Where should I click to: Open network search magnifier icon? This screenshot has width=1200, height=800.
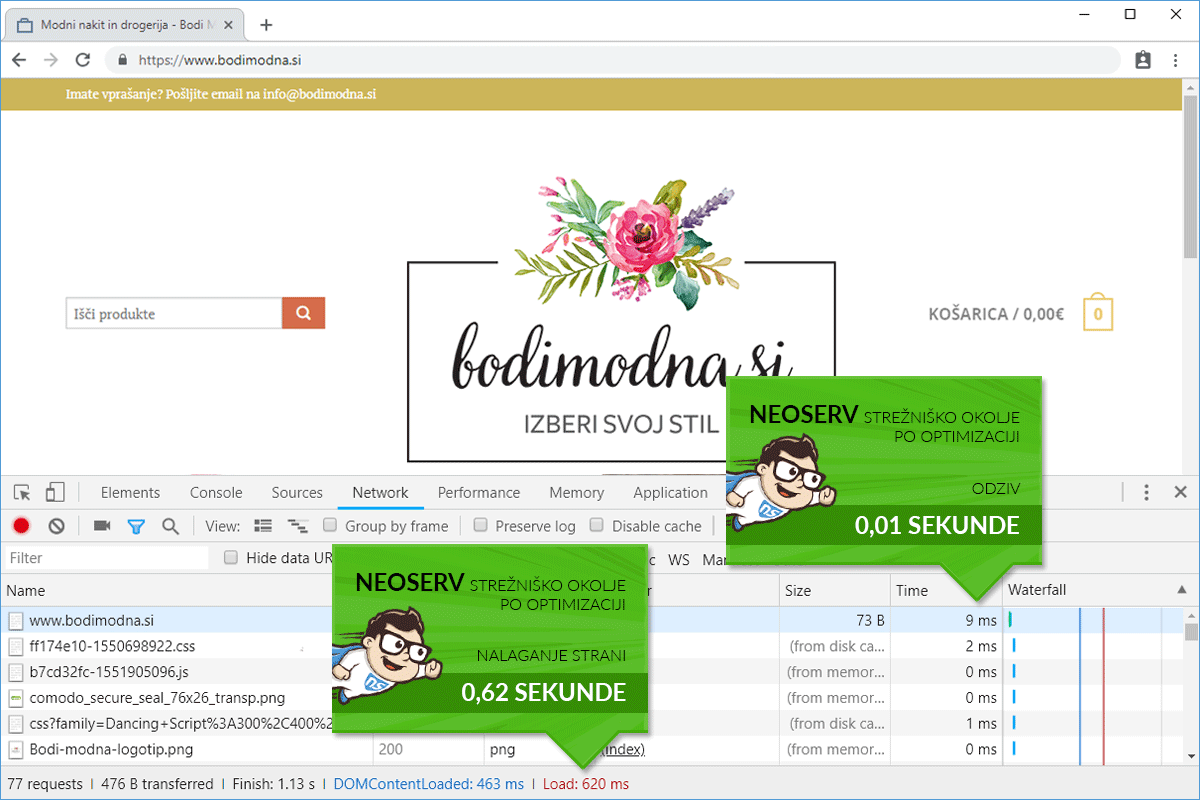click(171, 526)
